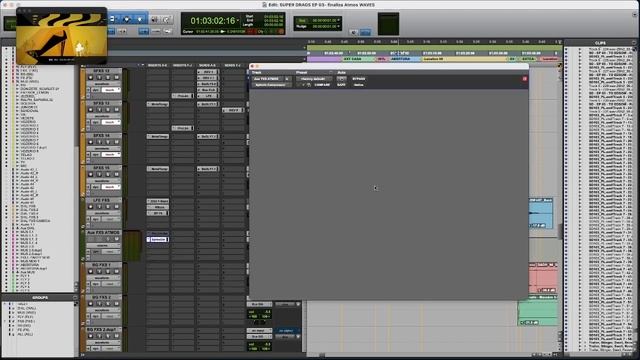The height and width of the screenshot is (360, 640).
Task: Solo the SFXS 13 track
Action: coord(108,110)
